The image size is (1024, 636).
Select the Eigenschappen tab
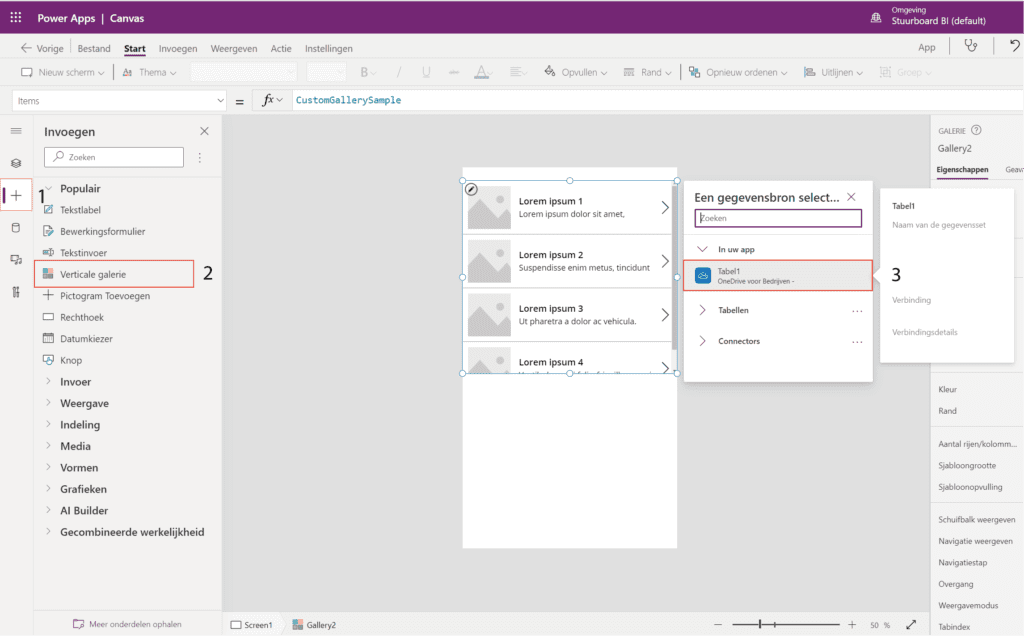pyautogui.click(x=962, y=170)
